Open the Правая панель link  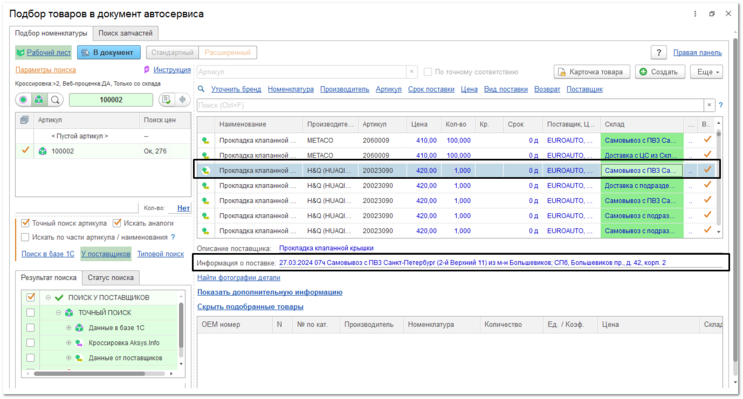coord(698,53)
